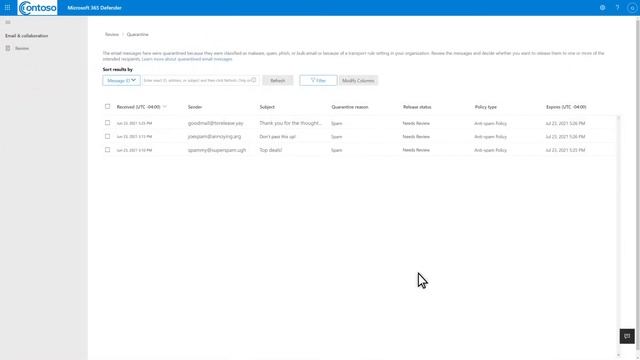
Task: Open the Message ID sort dropdown
Action: point(121,80)
